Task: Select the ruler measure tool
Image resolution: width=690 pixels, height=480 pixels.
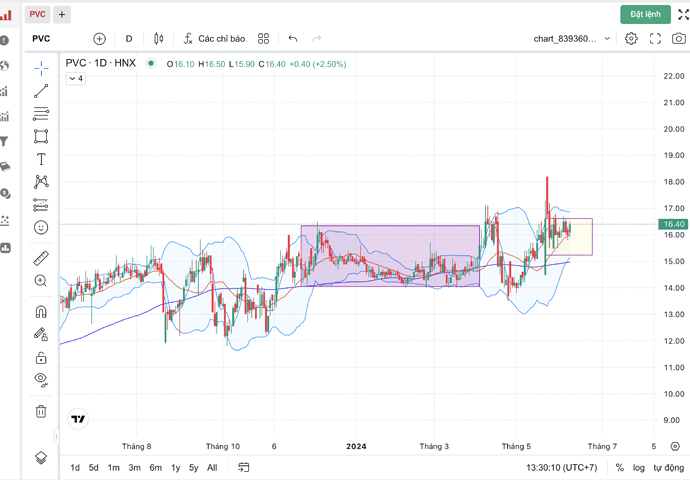Action: (41, 258)
